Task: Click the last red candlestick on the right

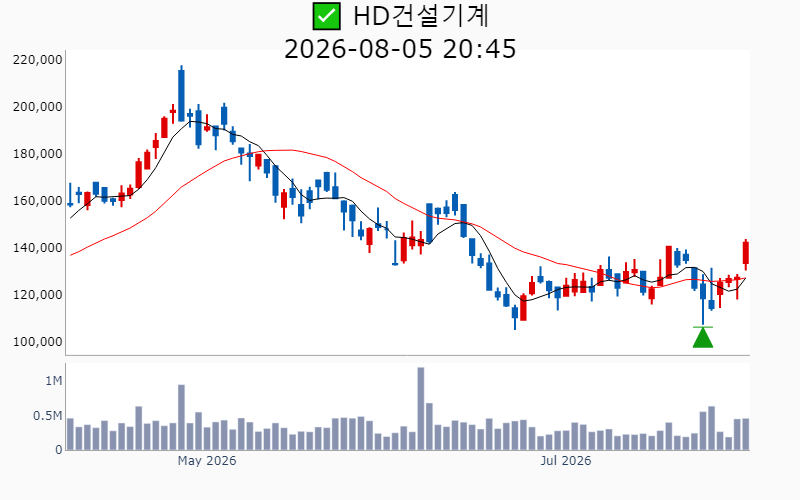Action: point(745,254)
